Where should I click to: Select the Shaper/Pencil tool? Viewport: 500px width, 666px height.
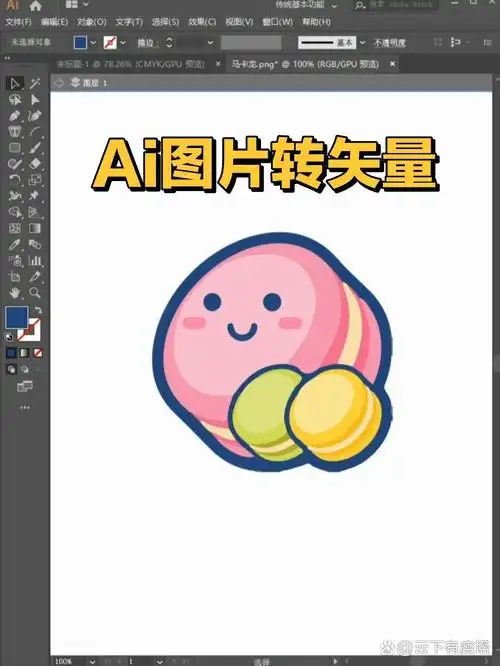pos(15,164)
